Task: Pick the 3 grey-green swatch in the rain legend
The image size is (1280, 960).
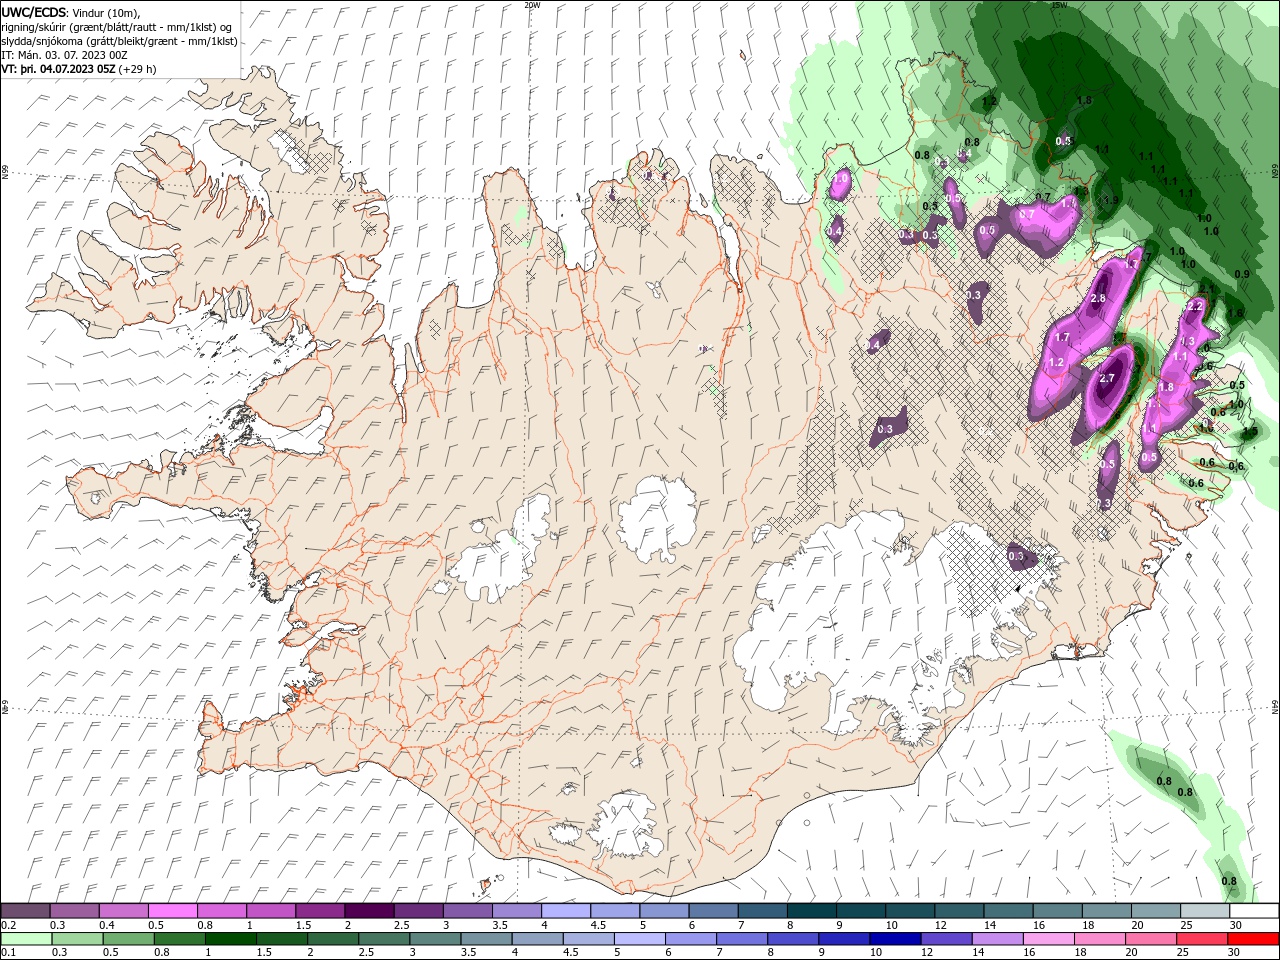Action: coord(435,939)
